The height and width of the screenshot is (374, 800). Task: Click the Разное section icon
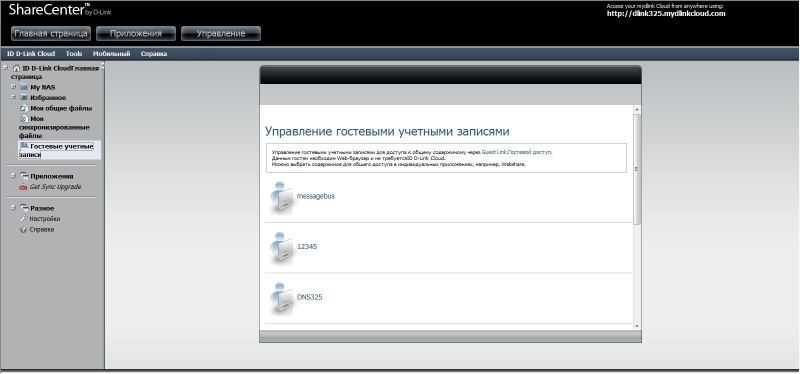pos(24,208)
